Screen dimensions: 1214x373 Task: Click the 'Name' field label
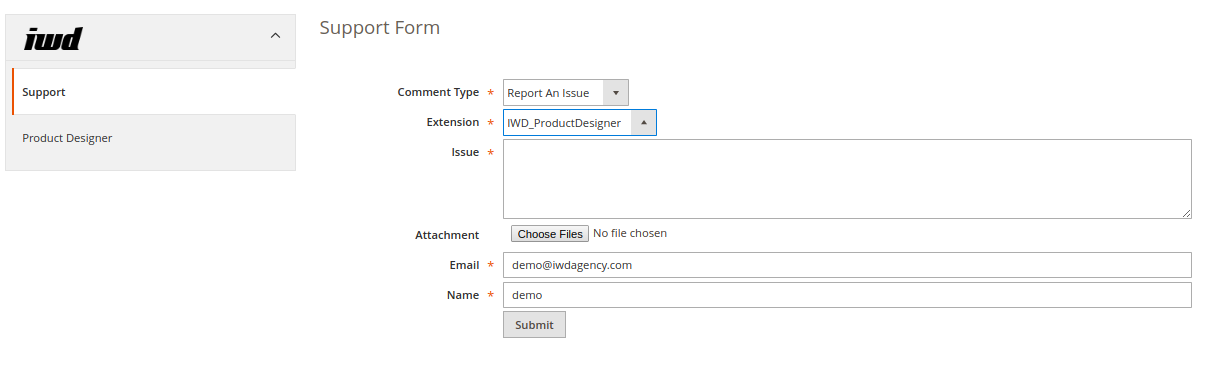tap(463, 295)
